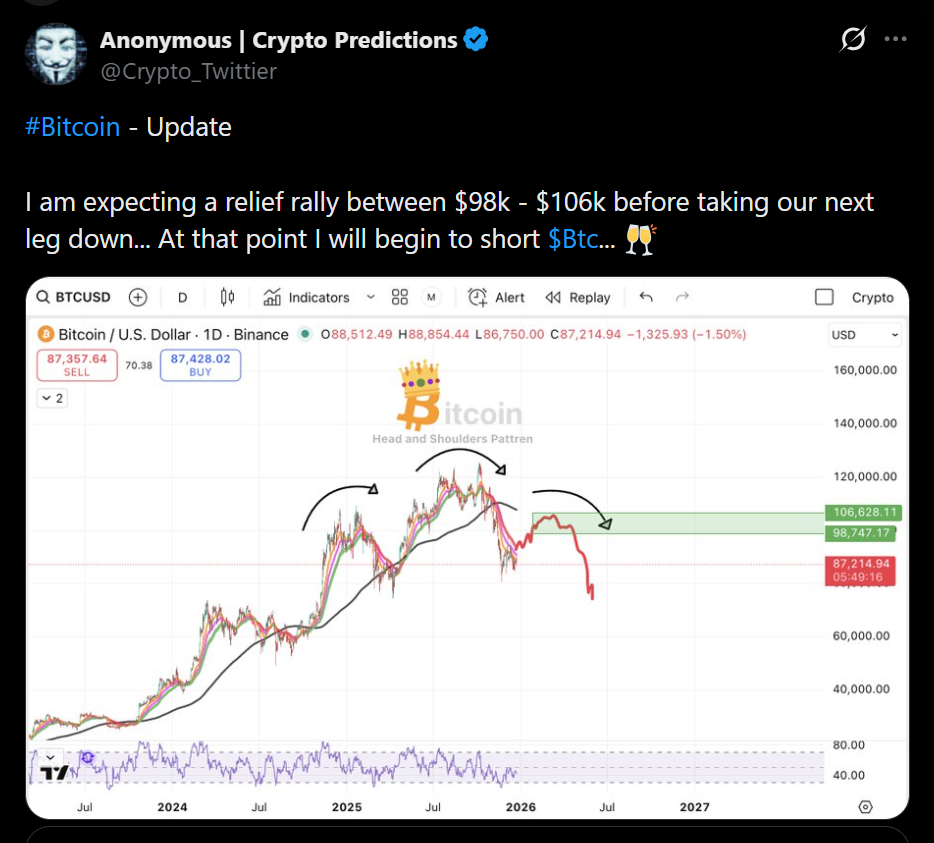The height and width of the screenshot is (843, 934).
Task: Open the candlestick chart type selector
Action: point(227,297)
